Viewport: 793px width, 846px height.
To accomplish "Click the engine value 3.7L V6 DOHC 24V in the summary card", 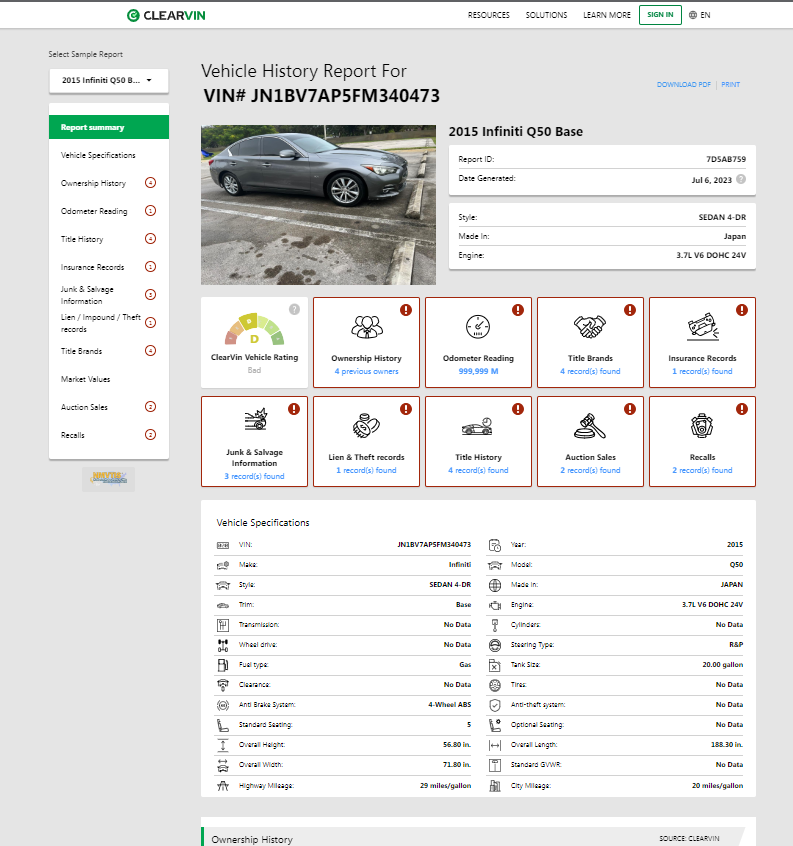I will click(x=711, y=255).
